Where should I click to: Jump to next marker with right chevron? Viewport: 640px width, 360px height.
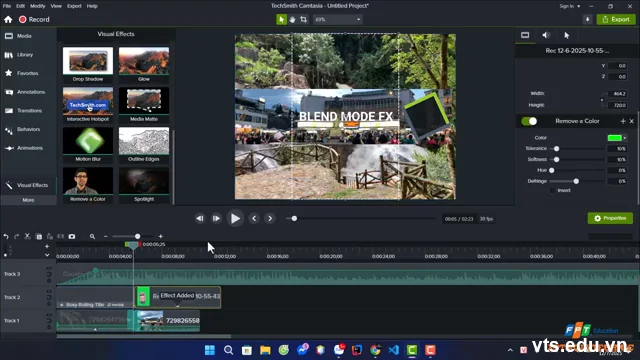point(270,218)
